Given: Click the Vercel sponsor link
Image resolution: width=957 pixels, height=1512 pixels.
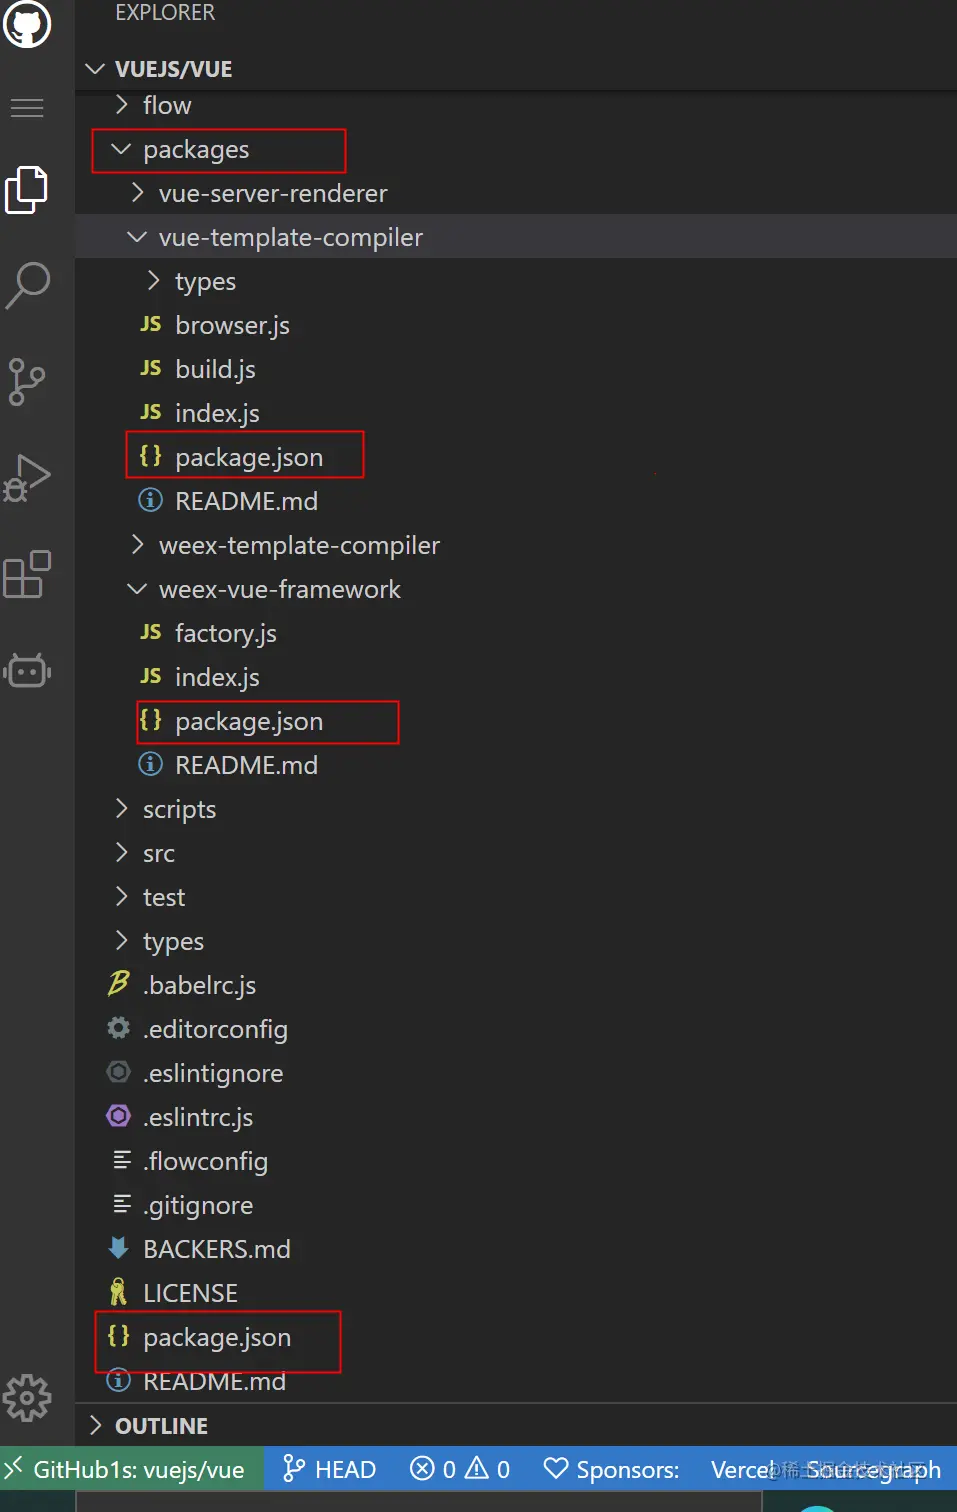Looking at the screenshot, I should click(x=742, y=1469).
